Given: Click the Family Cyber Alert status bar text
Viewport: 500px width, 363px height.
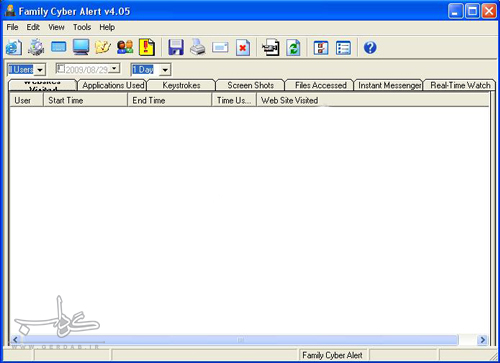Looking at the screenshot, I should point(332,355).
